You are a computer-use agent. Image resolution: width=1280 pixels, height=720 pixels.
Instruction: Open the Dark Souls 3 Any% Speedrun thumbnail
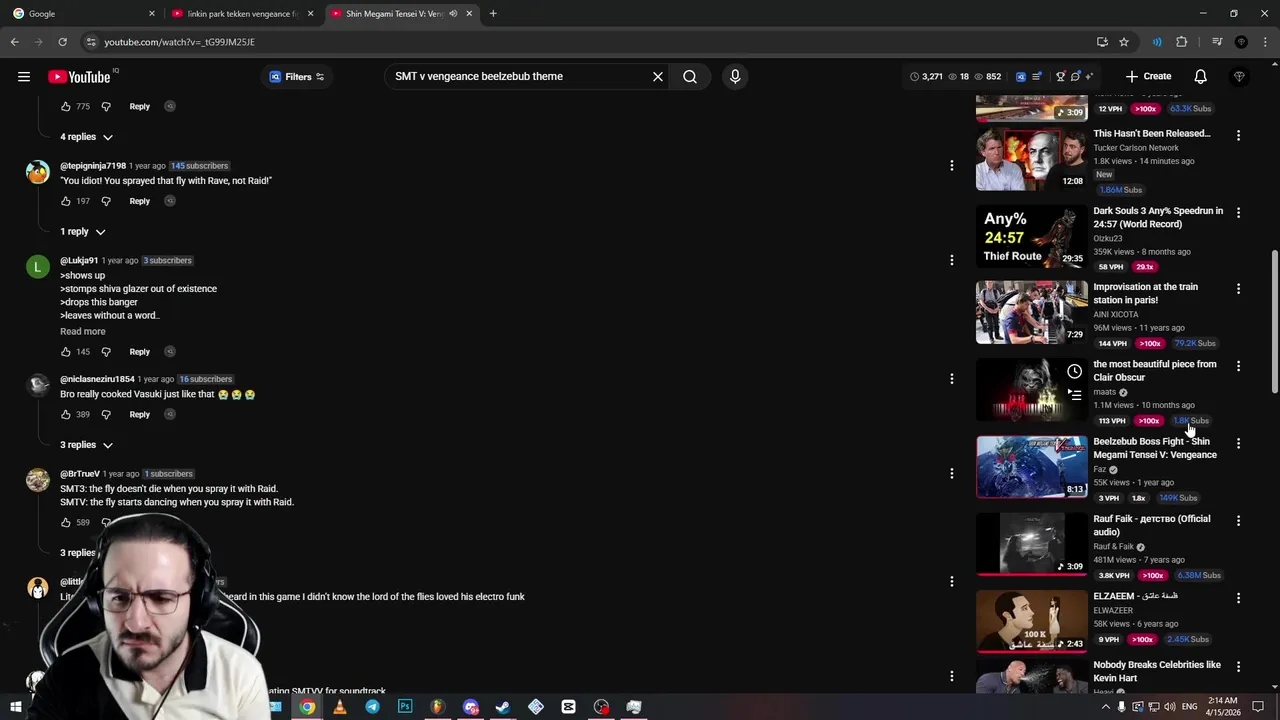pos(1031,236)
